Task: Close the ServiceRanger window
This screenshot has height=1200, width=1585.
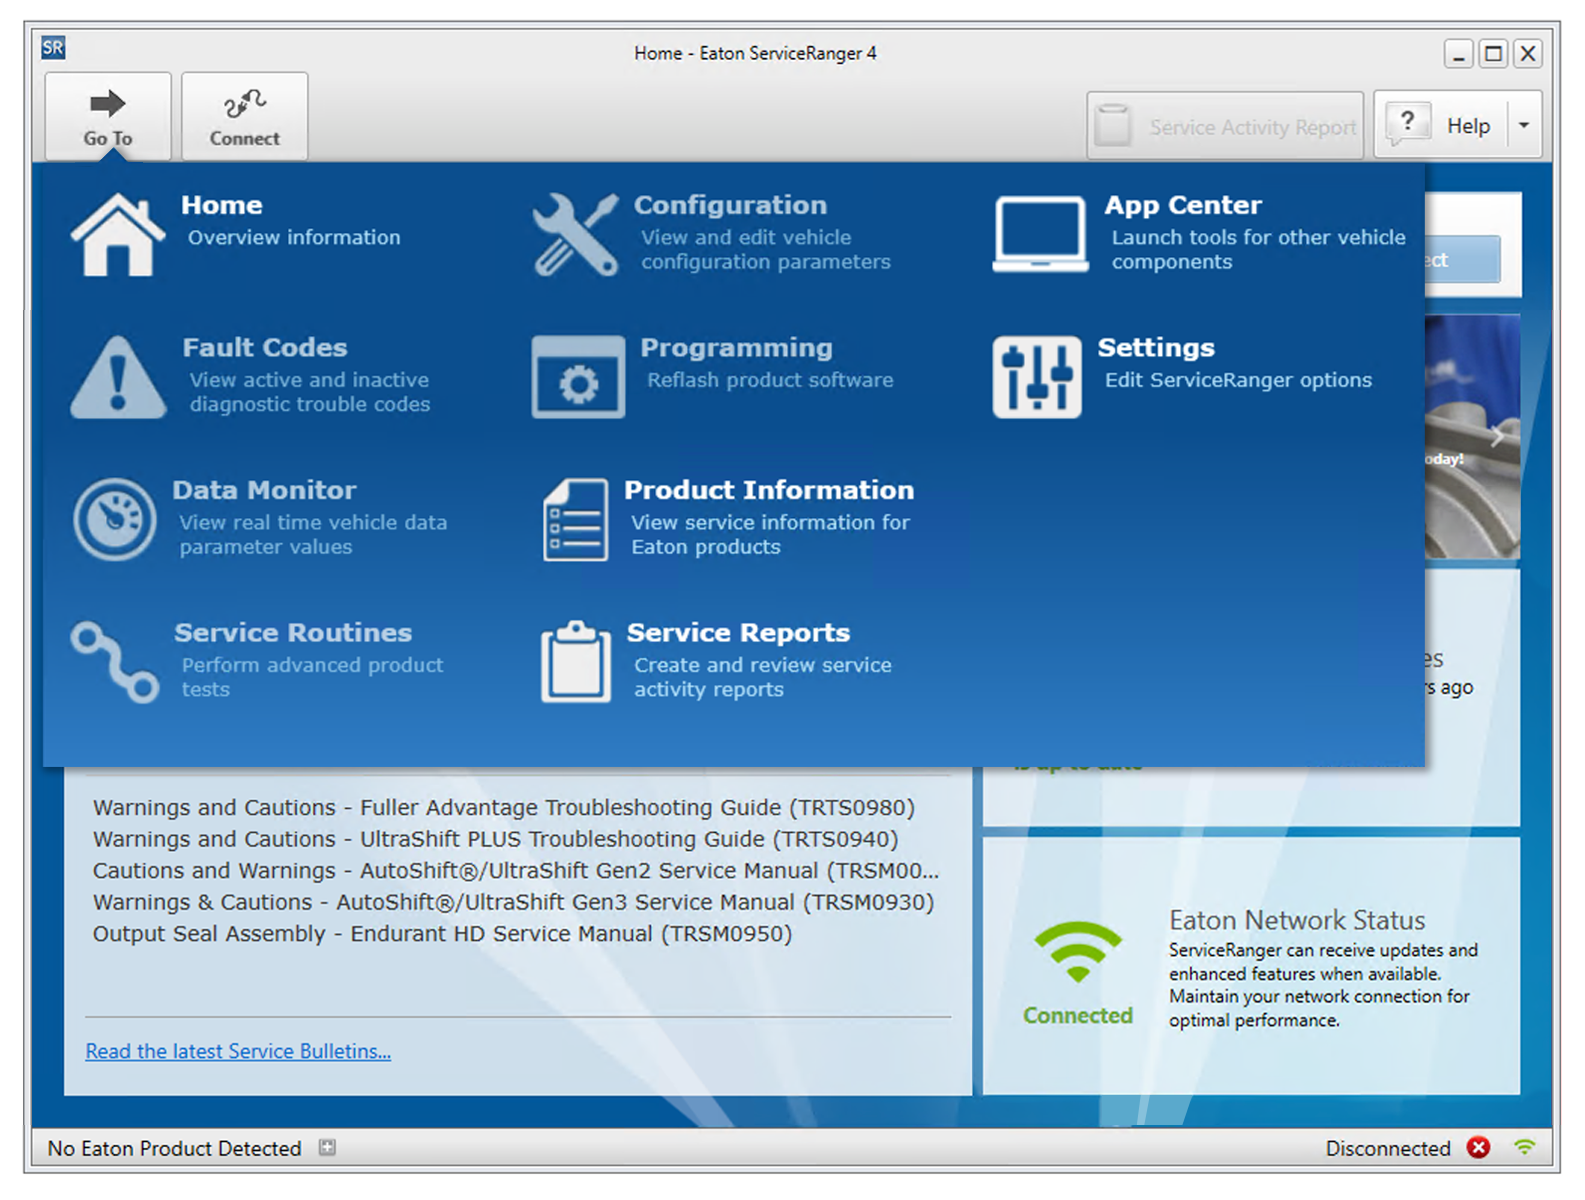Action: point(1528,54)
